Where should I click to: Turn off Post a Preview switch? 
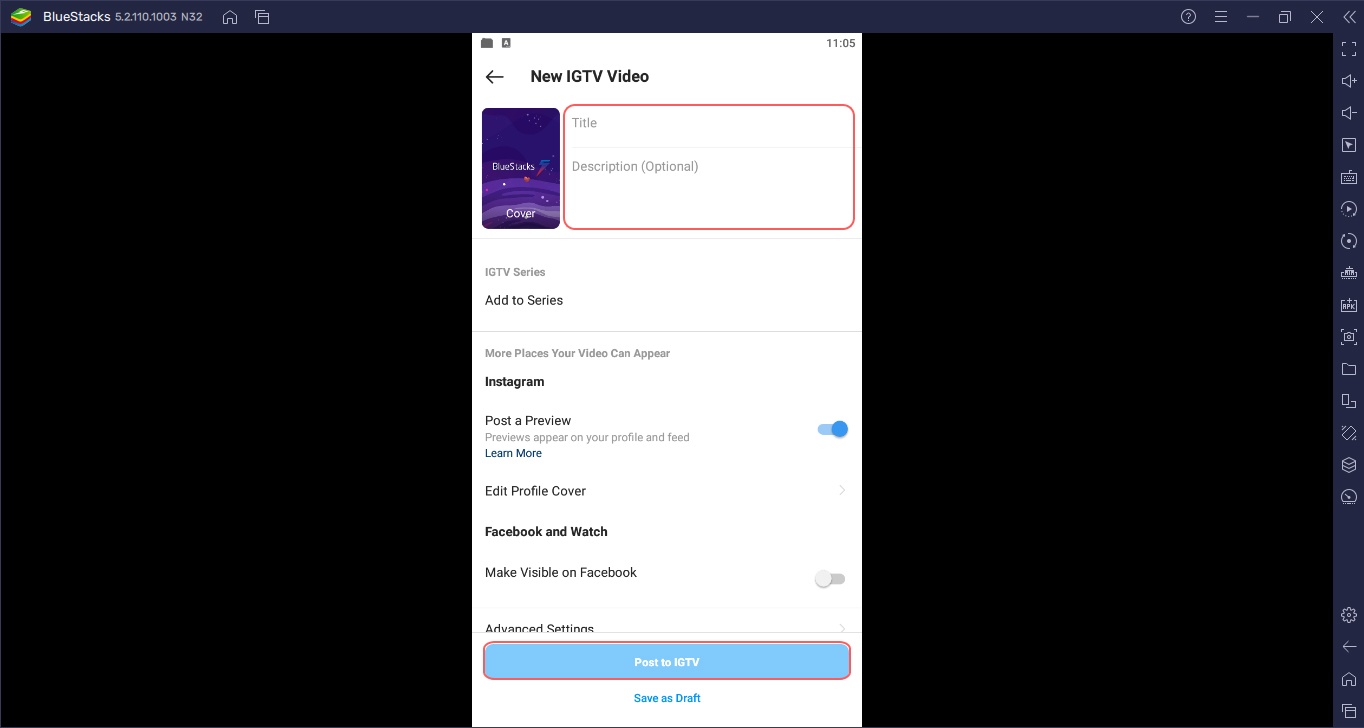click(832, 429)
